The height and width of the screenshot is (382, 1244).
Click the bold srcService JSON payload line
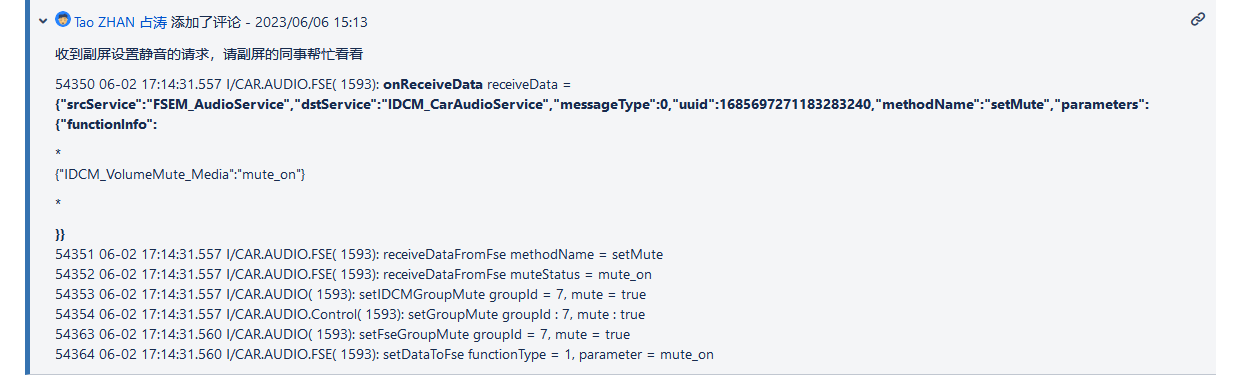point(602,105)
